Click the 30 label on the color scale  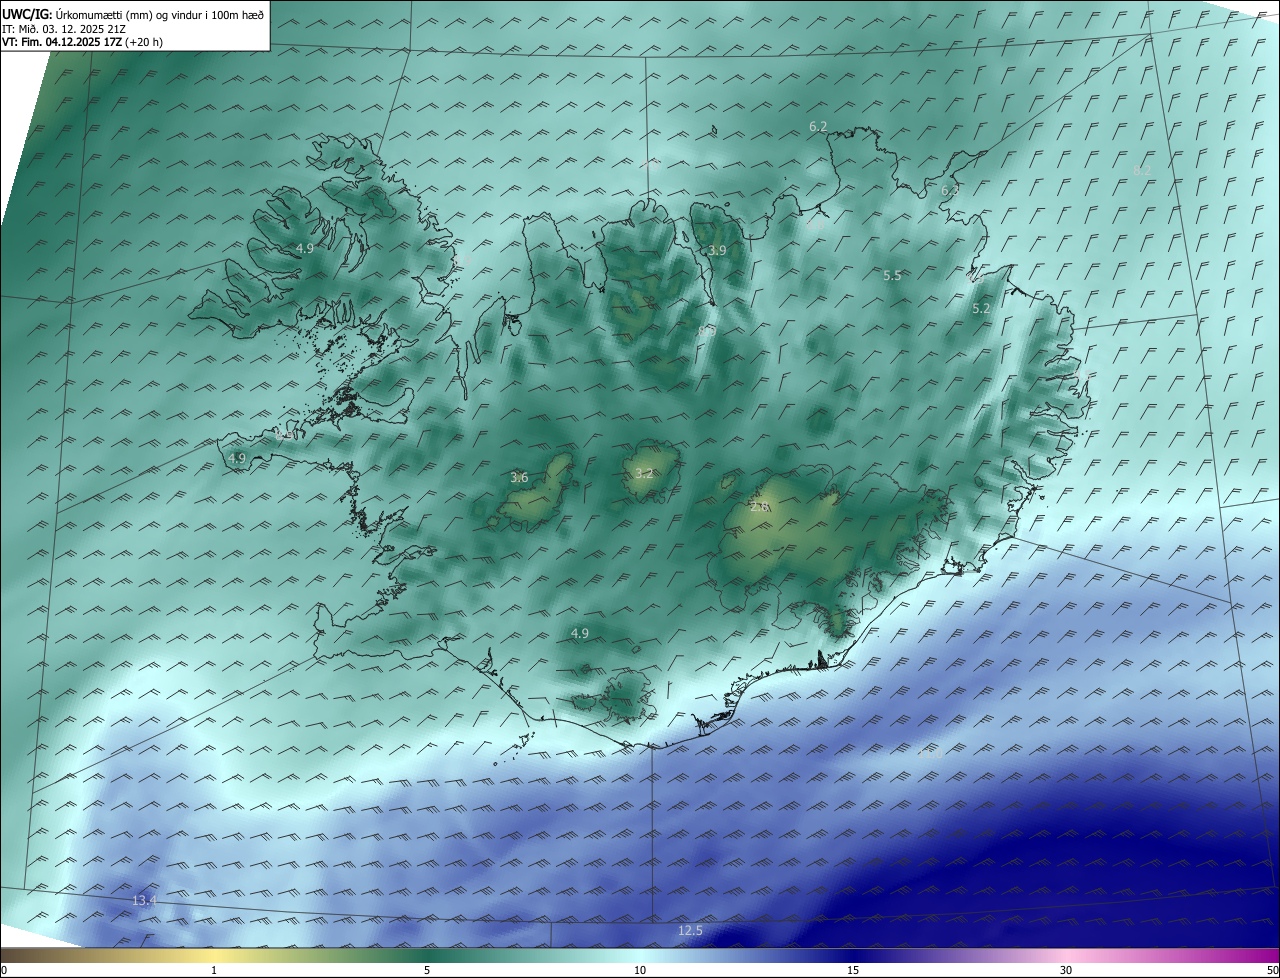coord(1066,970)
